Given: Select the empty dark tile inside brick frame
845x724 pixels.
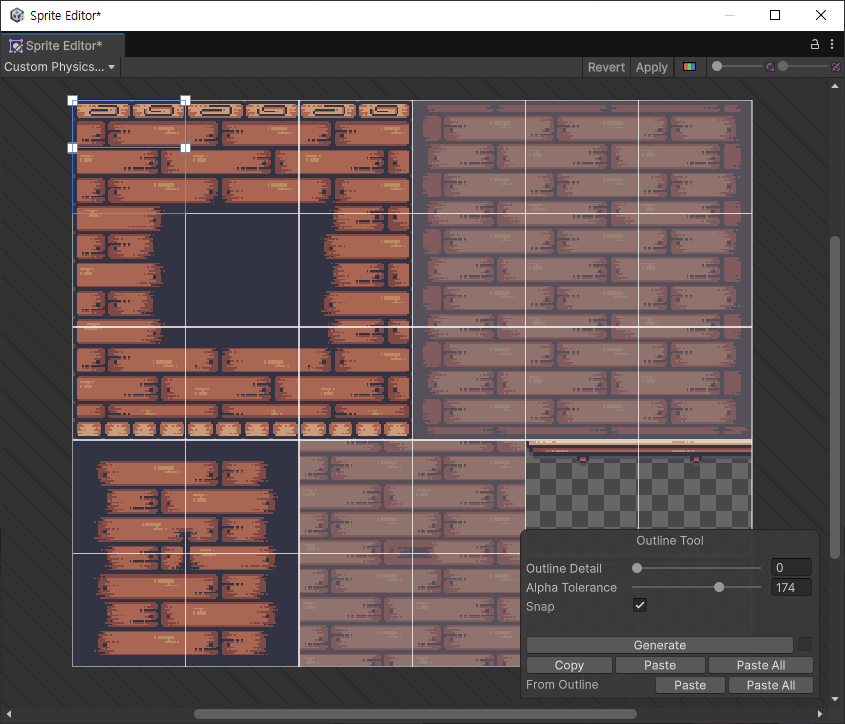Looking at the screenshot, I should tap(242, 270).
